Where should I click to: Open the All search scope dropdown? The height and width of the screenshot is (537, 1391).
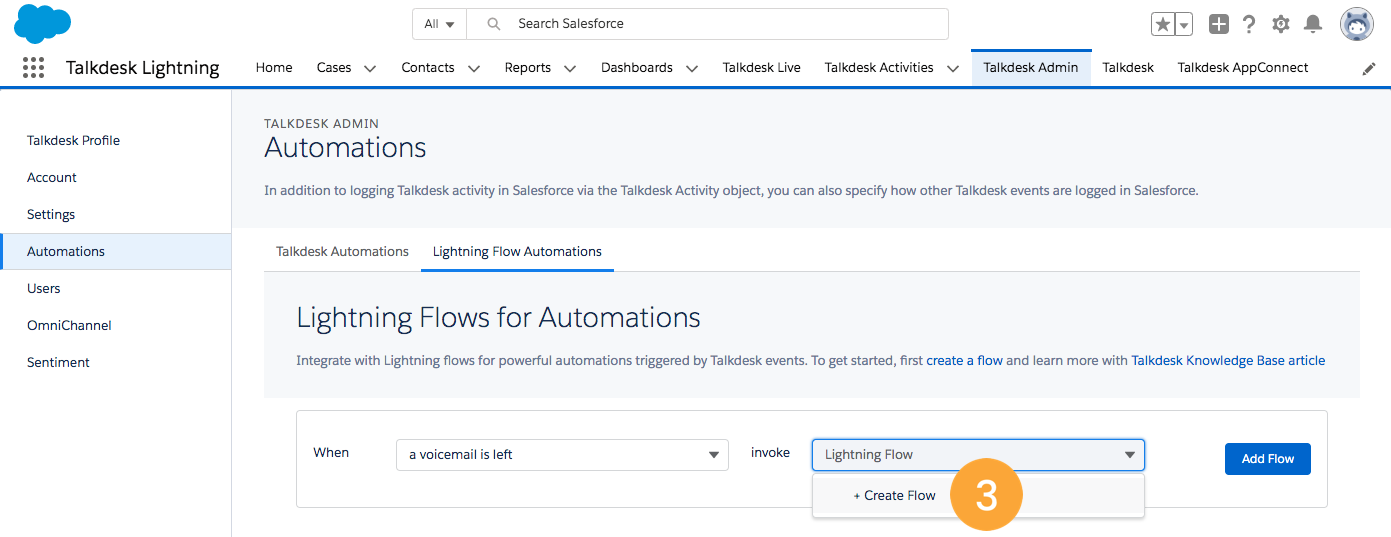pyautogui.click(x=439, y=24)
